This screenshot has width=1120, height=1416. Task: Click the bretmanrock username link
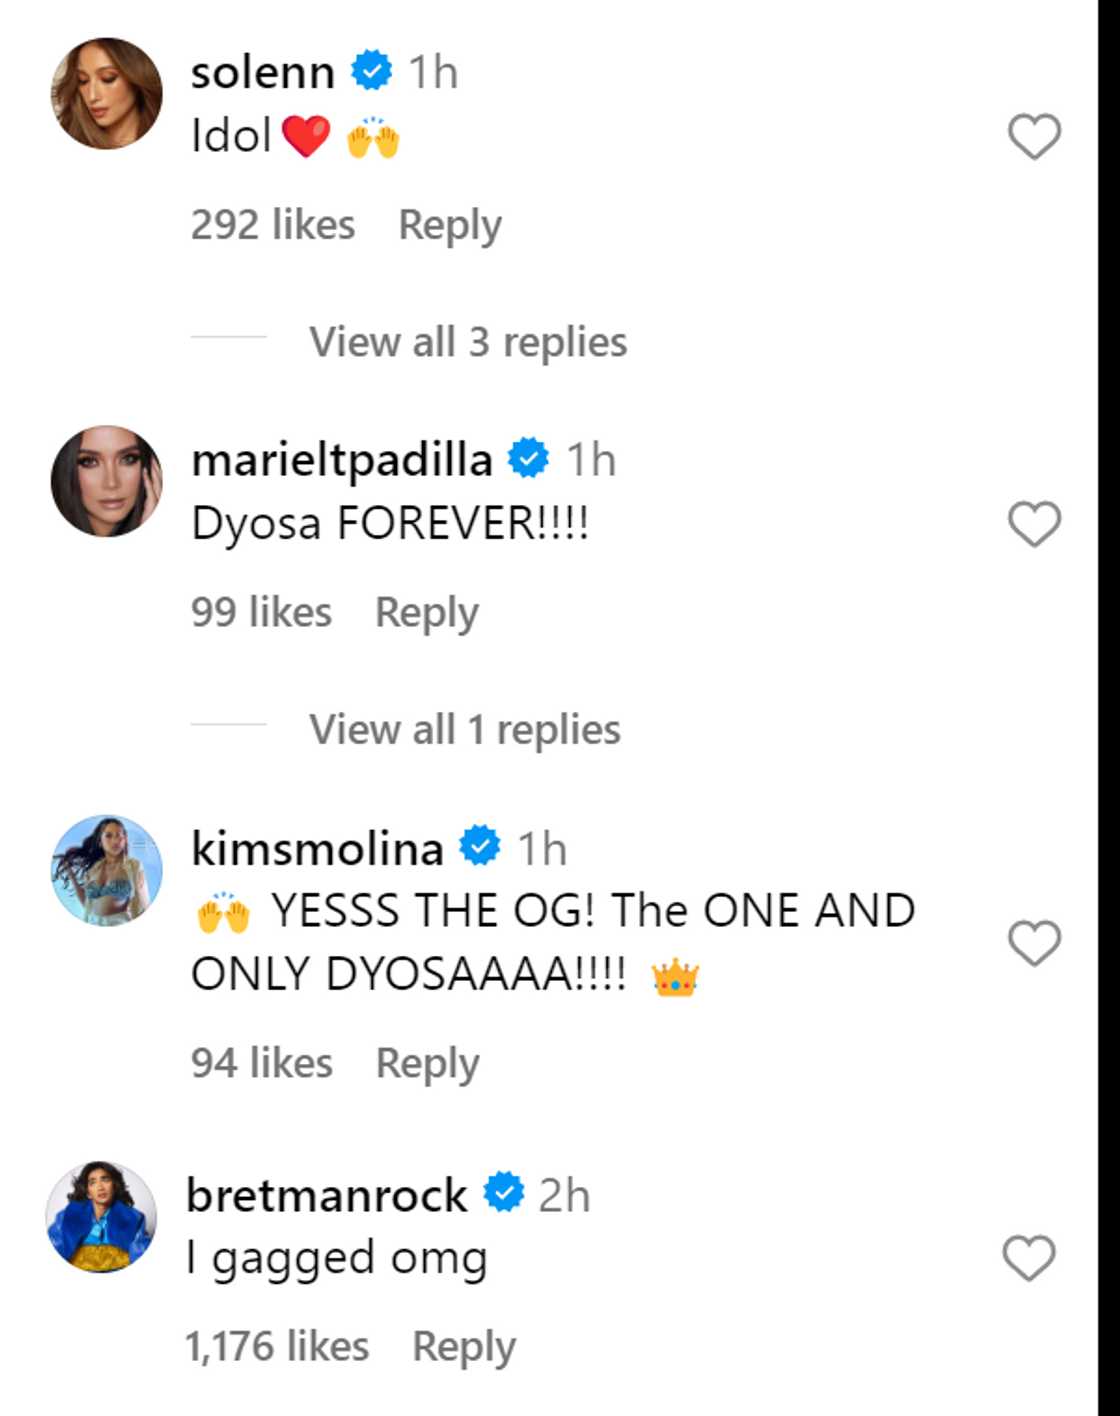(x=326, y=1195)
